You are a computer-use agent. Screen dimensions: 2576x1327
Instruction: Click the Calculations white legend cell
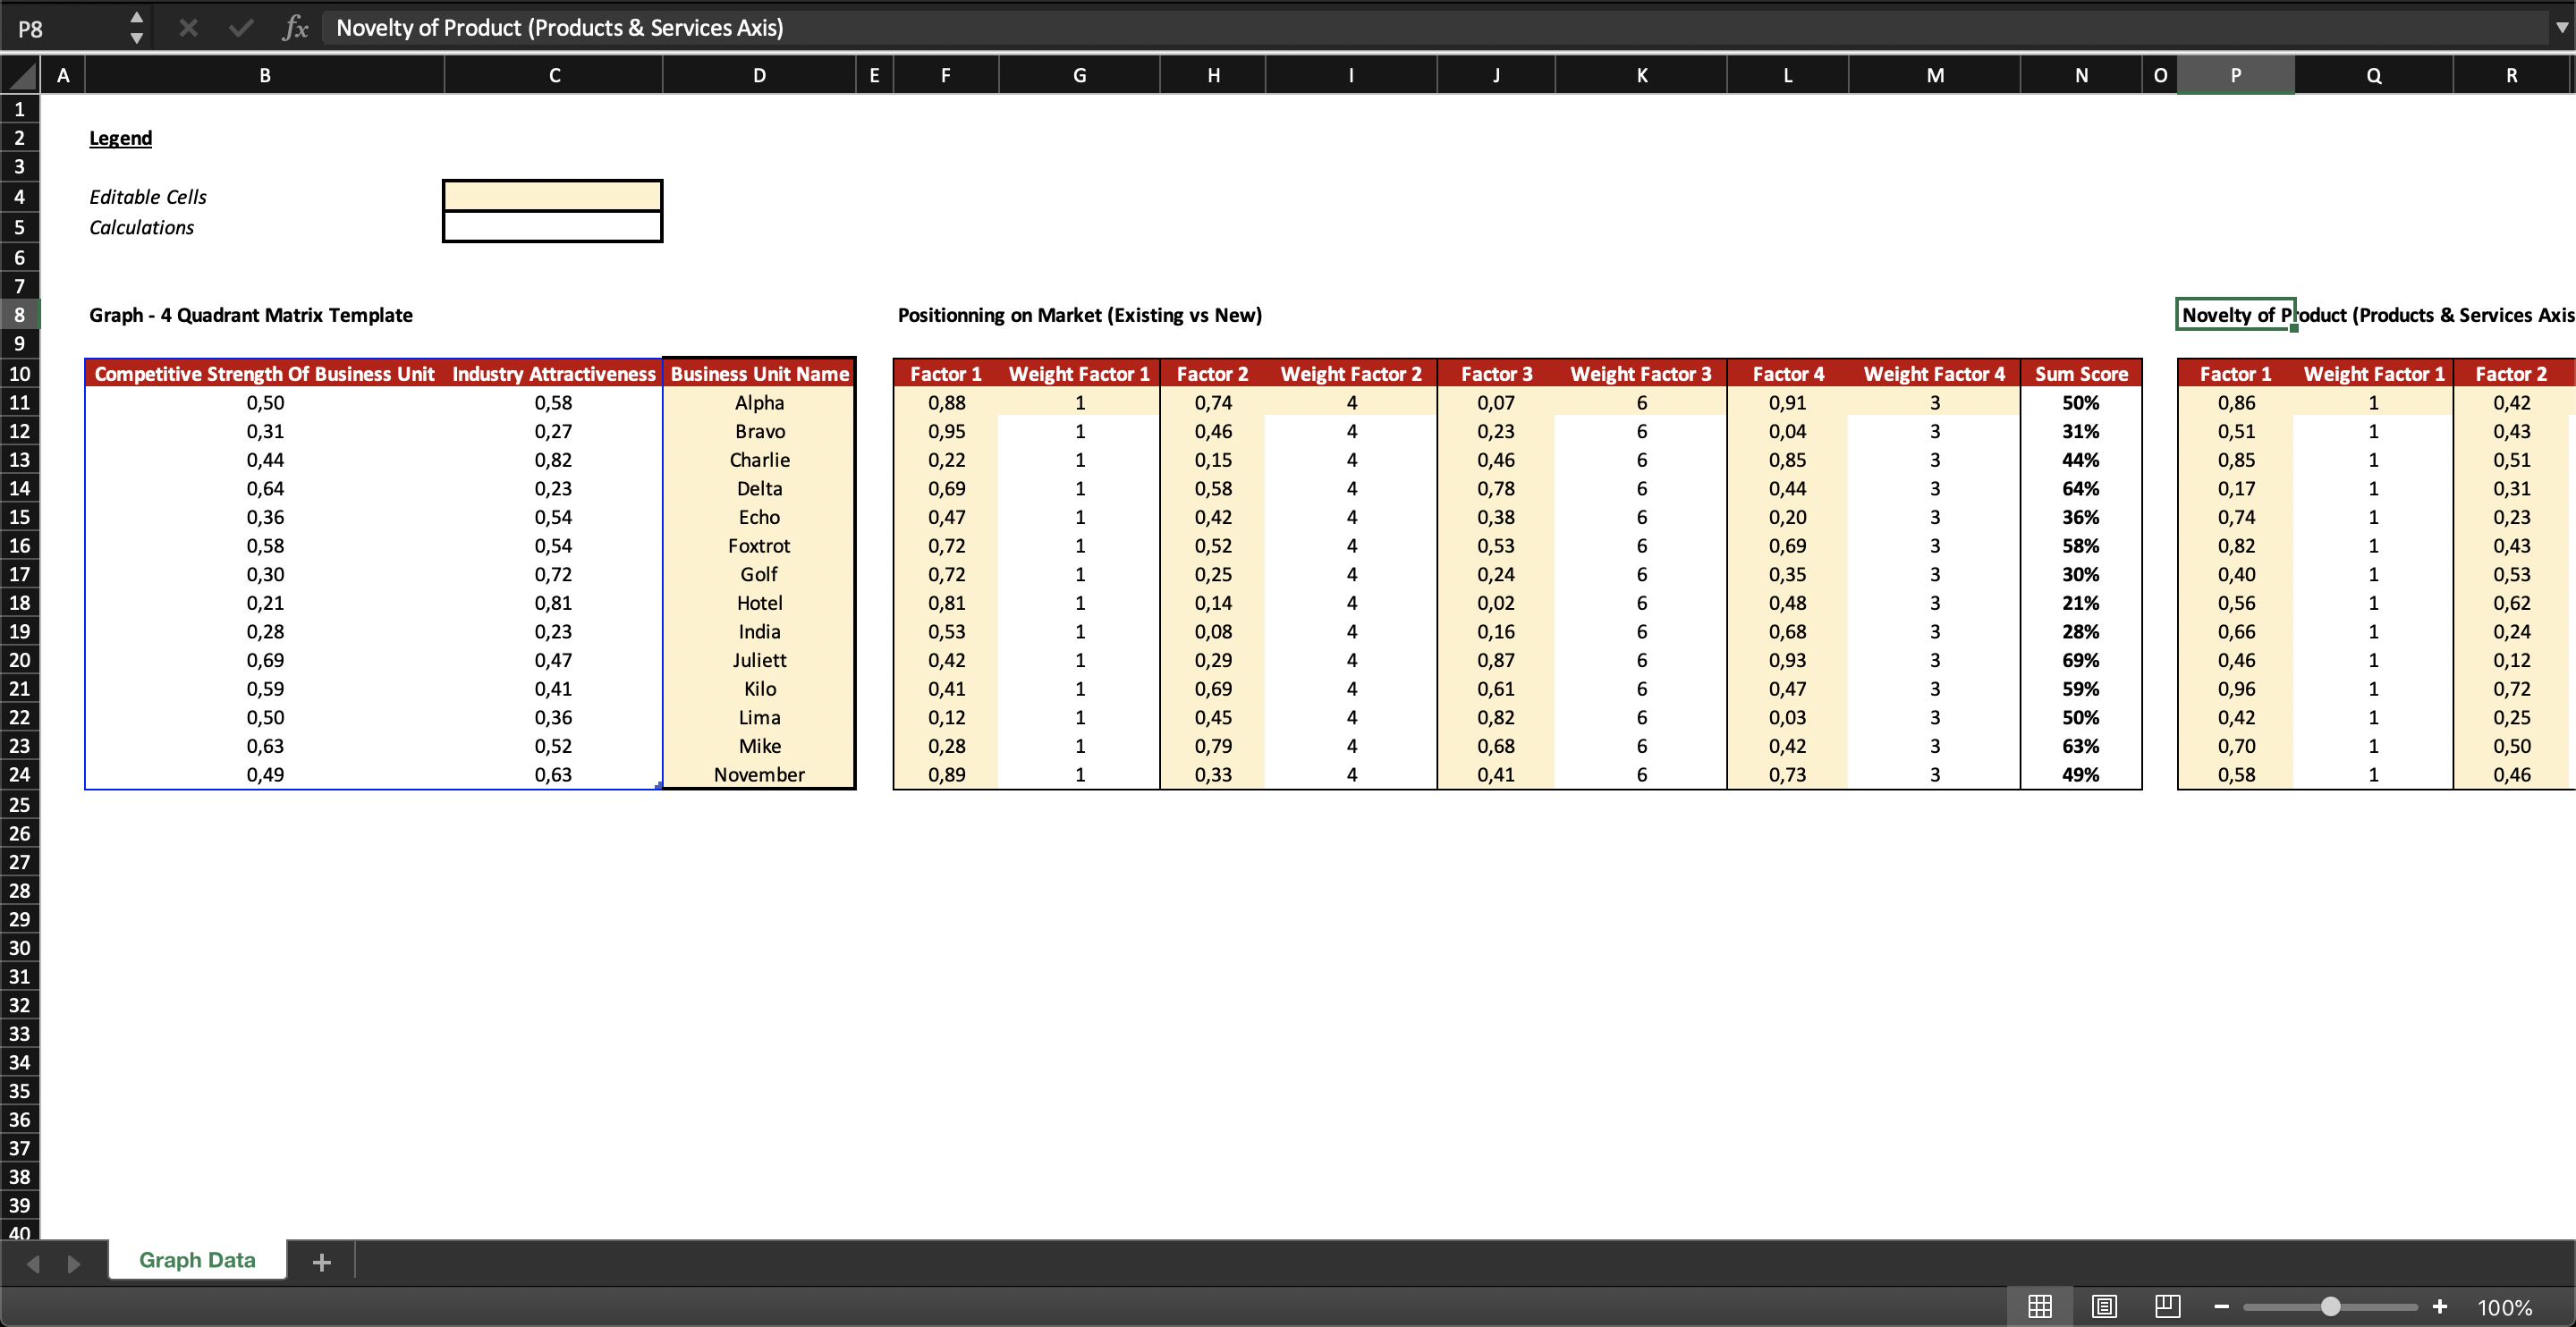553,227
